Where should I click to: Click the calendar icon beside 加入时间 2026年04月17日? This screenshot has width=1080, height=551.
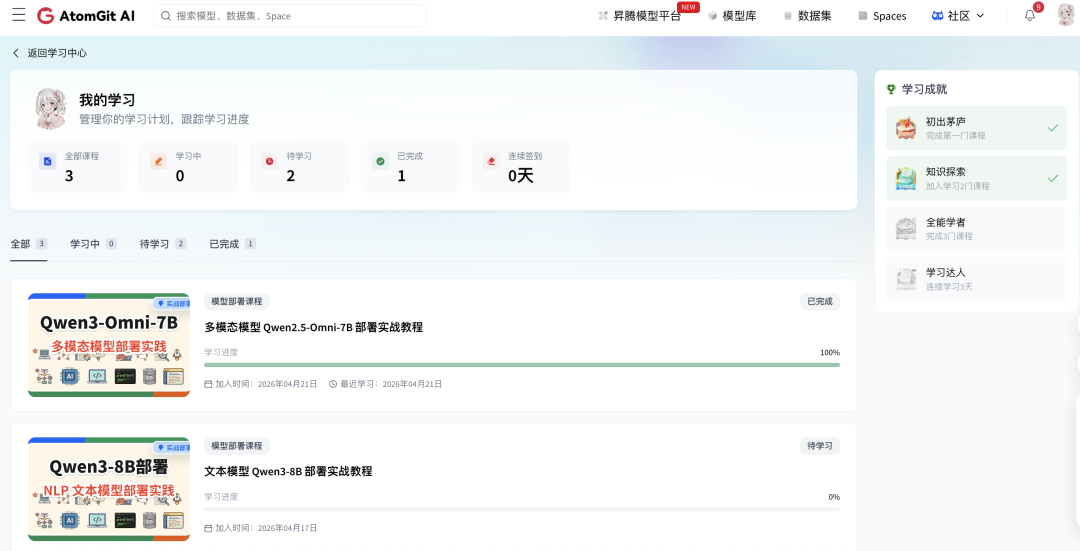coord(209,528)
